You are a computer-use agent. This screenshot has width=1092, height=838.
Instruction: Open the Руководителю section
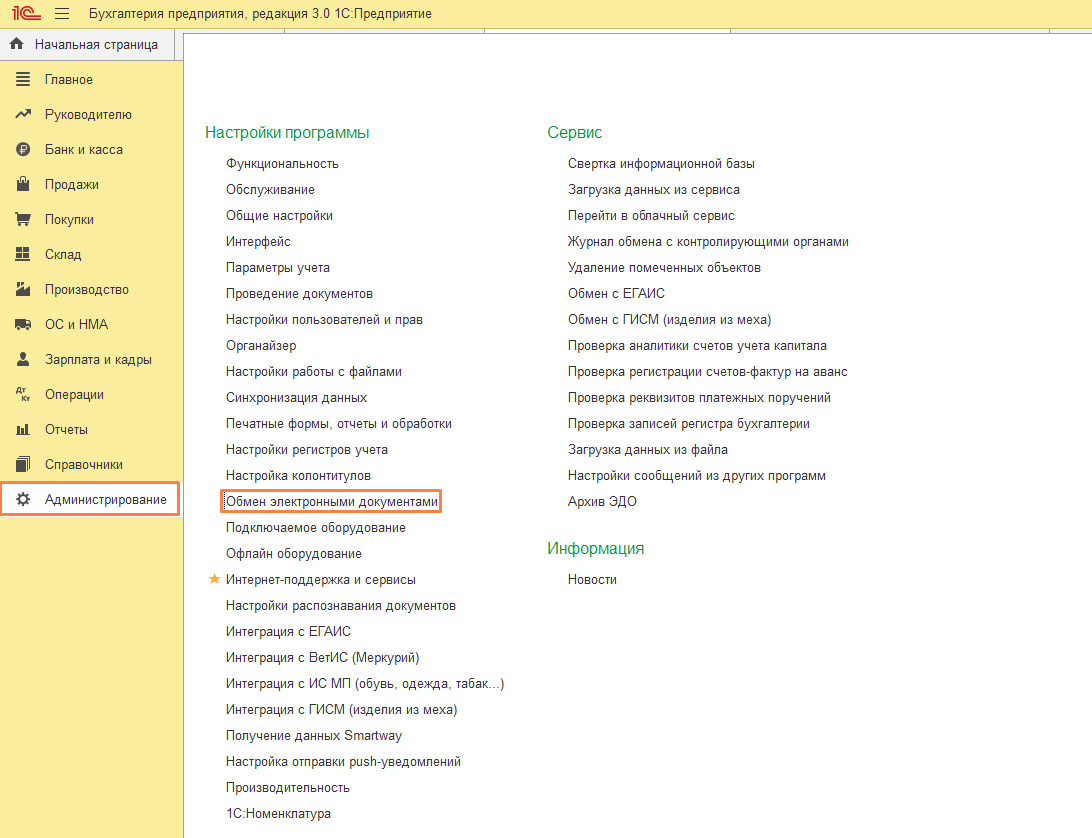[88, 114]
